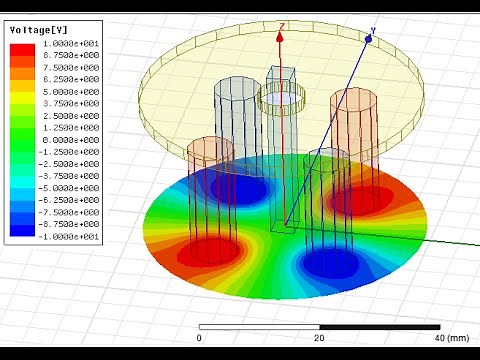Select the 5.0000e+000 legend value
The height and width of the screenshot is (360, 480).
click(71, 92)
